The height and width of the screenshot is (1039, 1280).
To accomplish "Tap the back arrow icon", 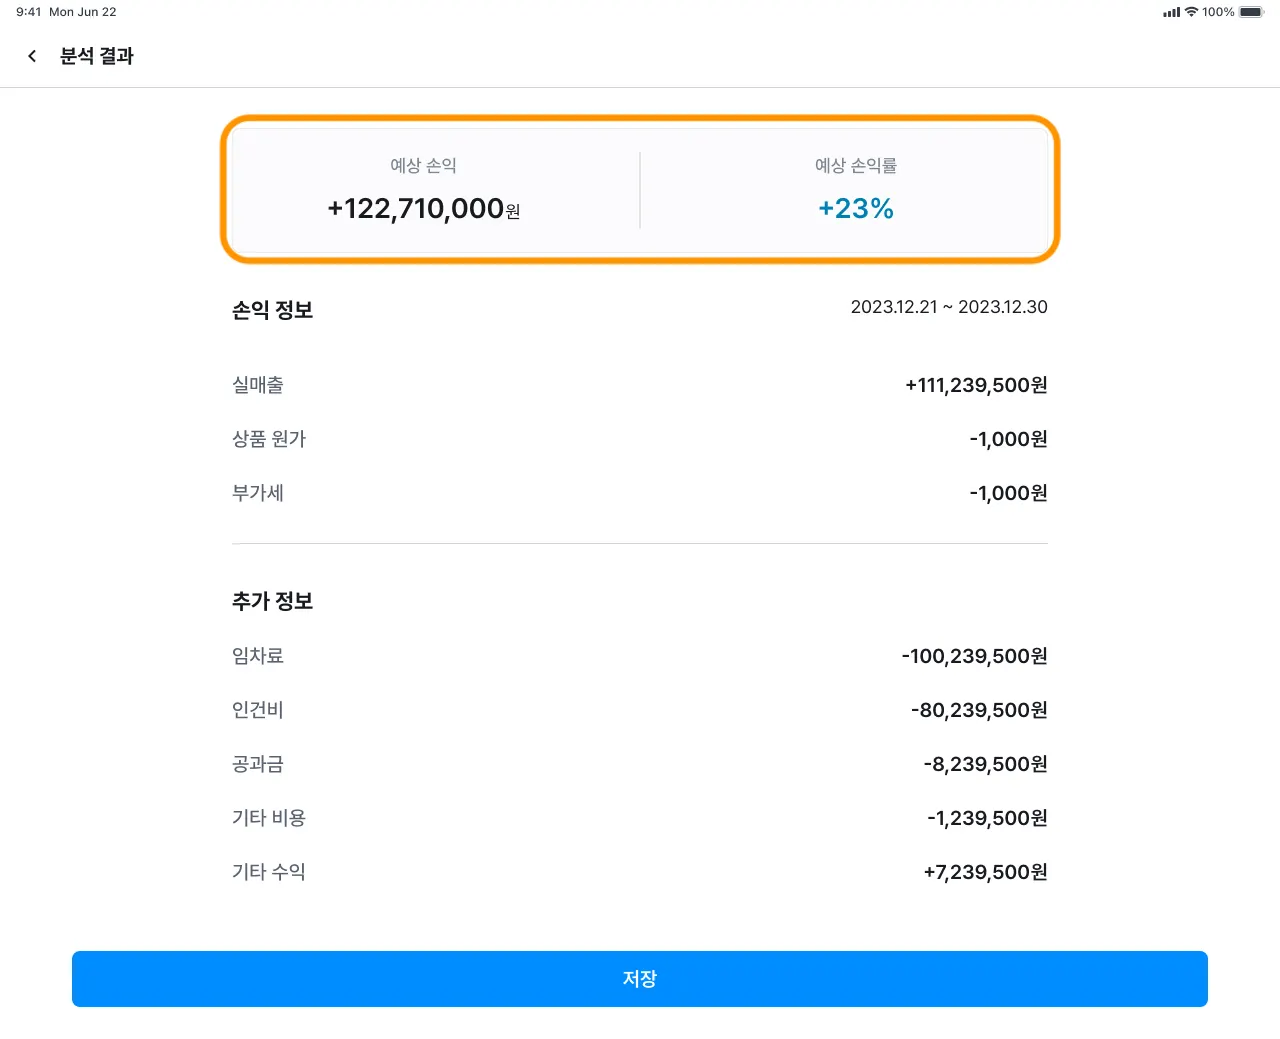I will (x=32, y=56).
